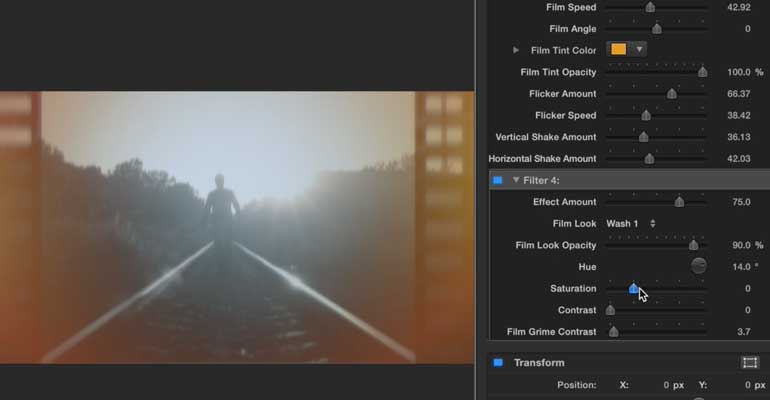Click the Horizontal Shake Amount slider handle
770x400 pixels.
[649, 159]
